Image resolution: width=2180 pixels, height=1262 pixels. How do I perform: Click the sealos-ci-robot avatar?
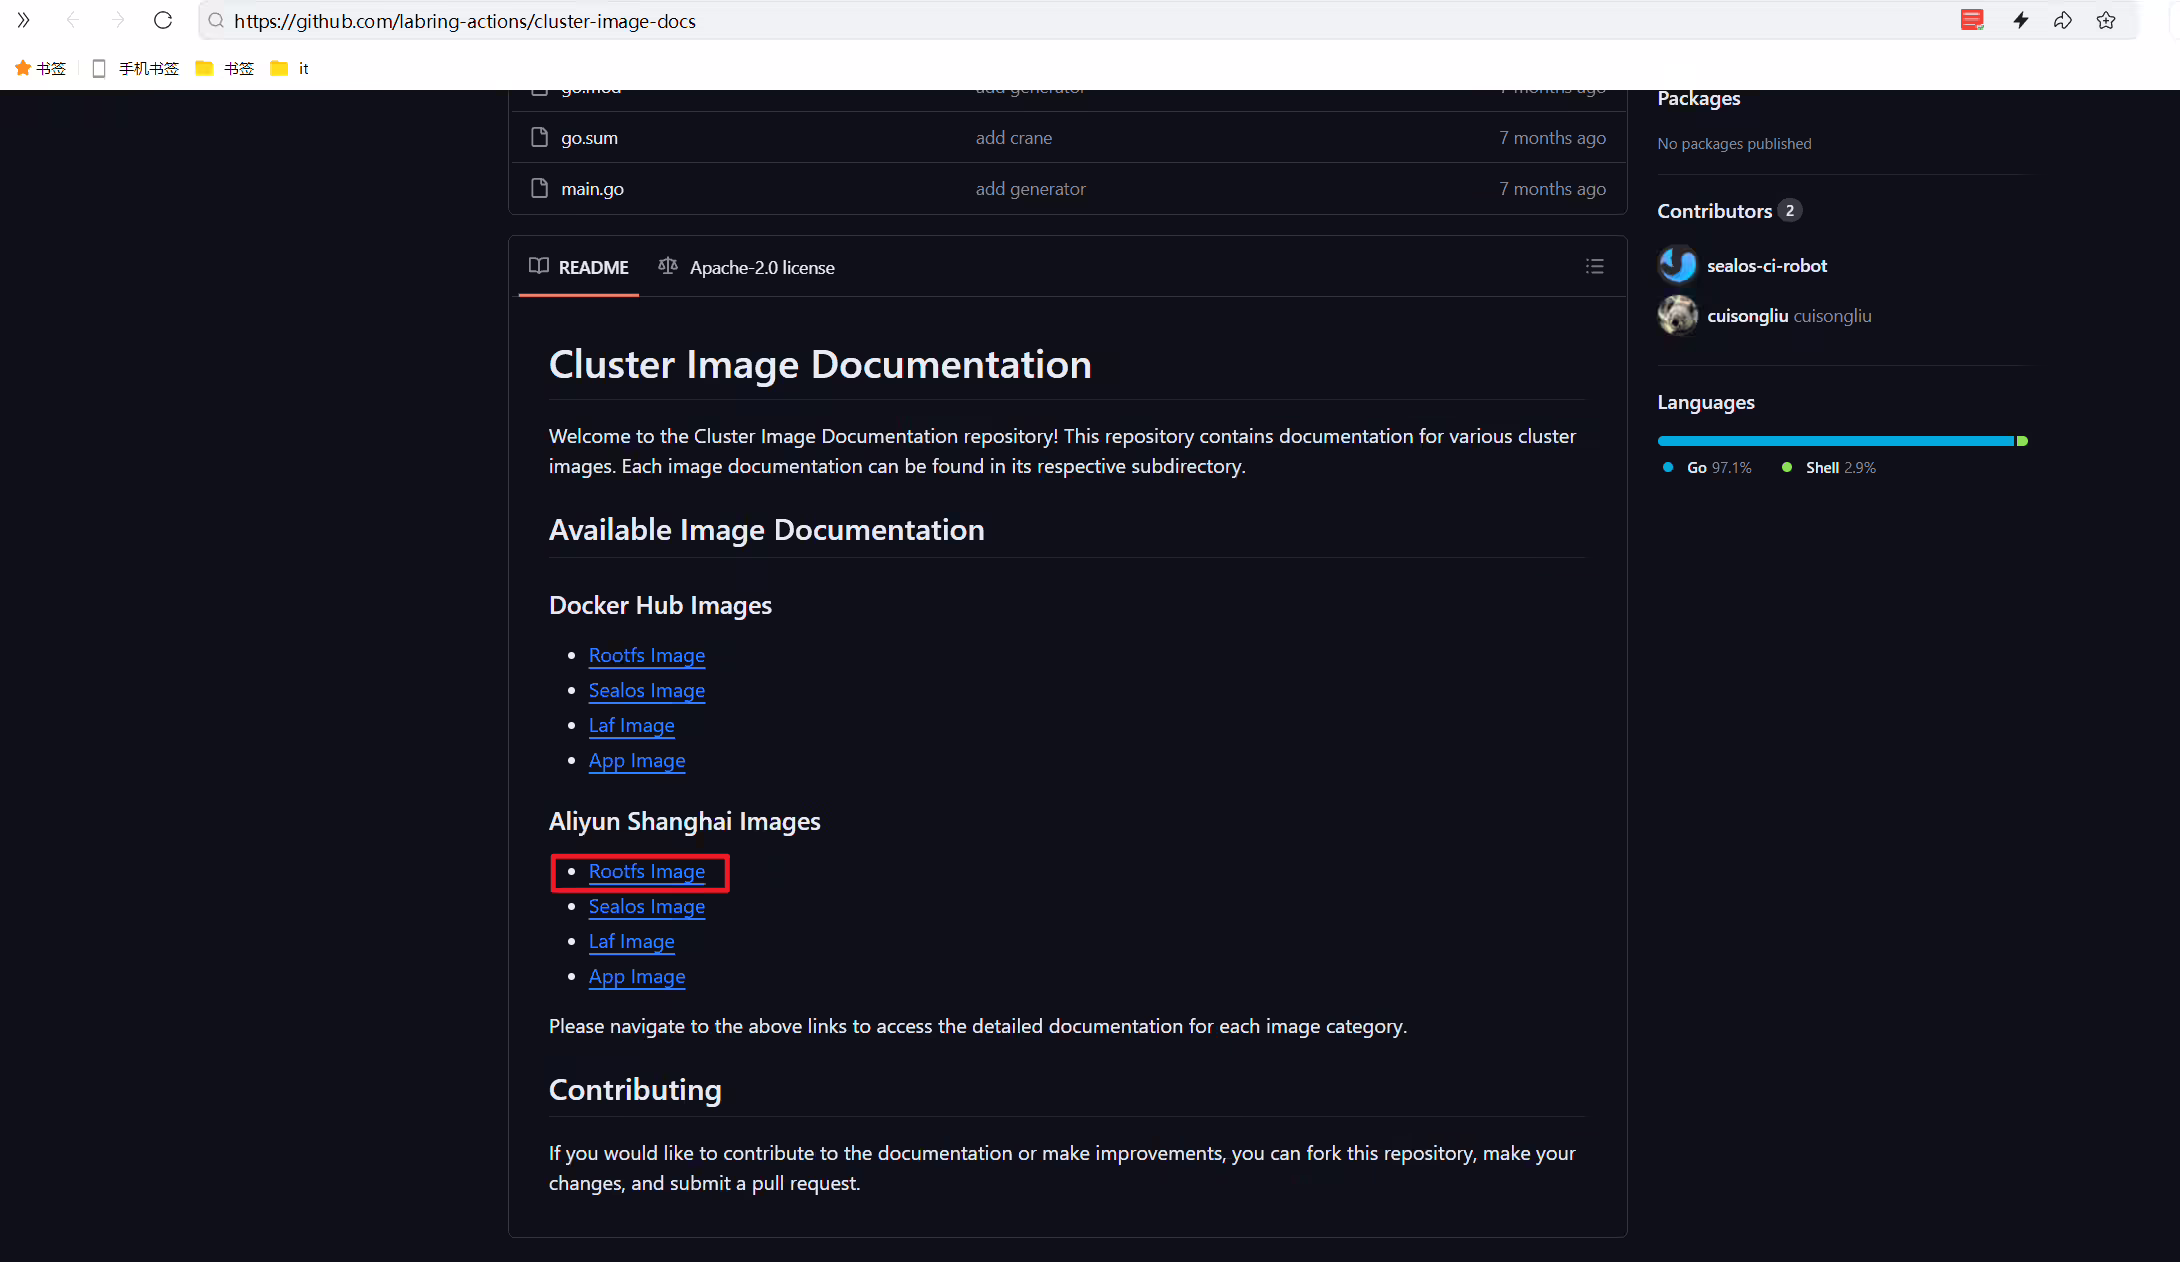(x=1678, y=265)
